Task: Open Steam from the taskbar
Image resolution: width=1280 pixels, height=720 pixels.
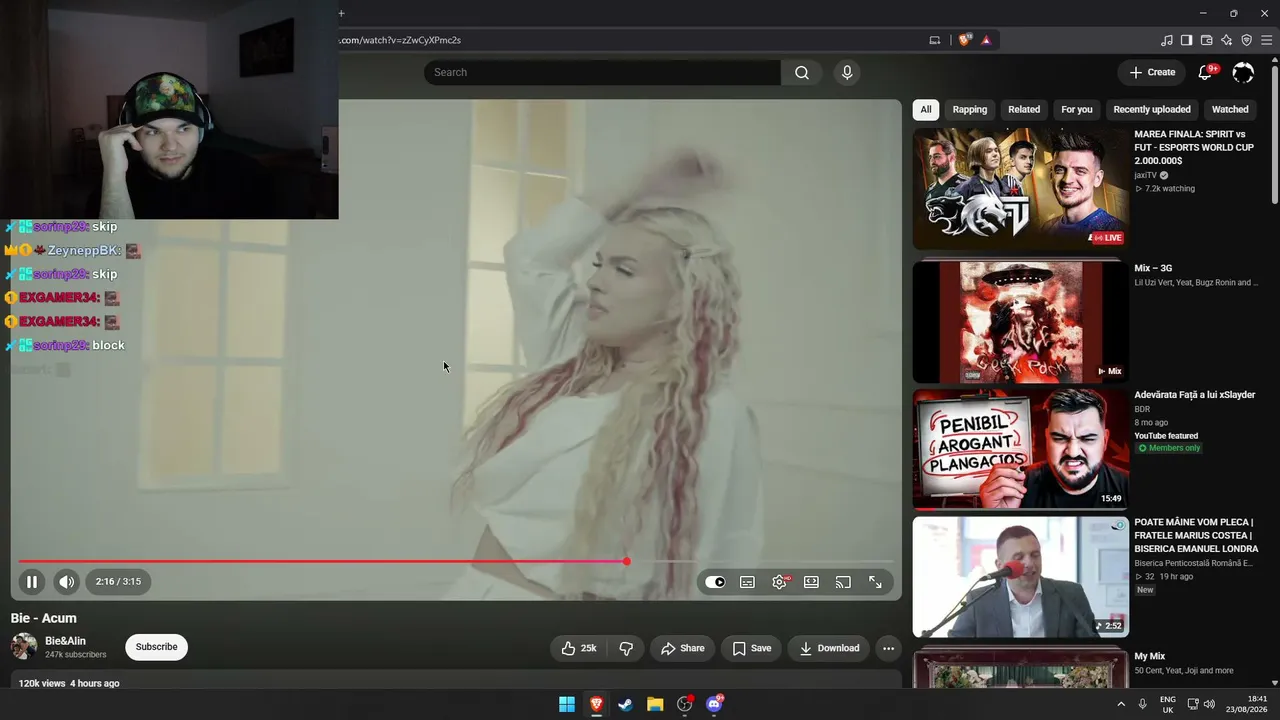Action: coord(626,704)
